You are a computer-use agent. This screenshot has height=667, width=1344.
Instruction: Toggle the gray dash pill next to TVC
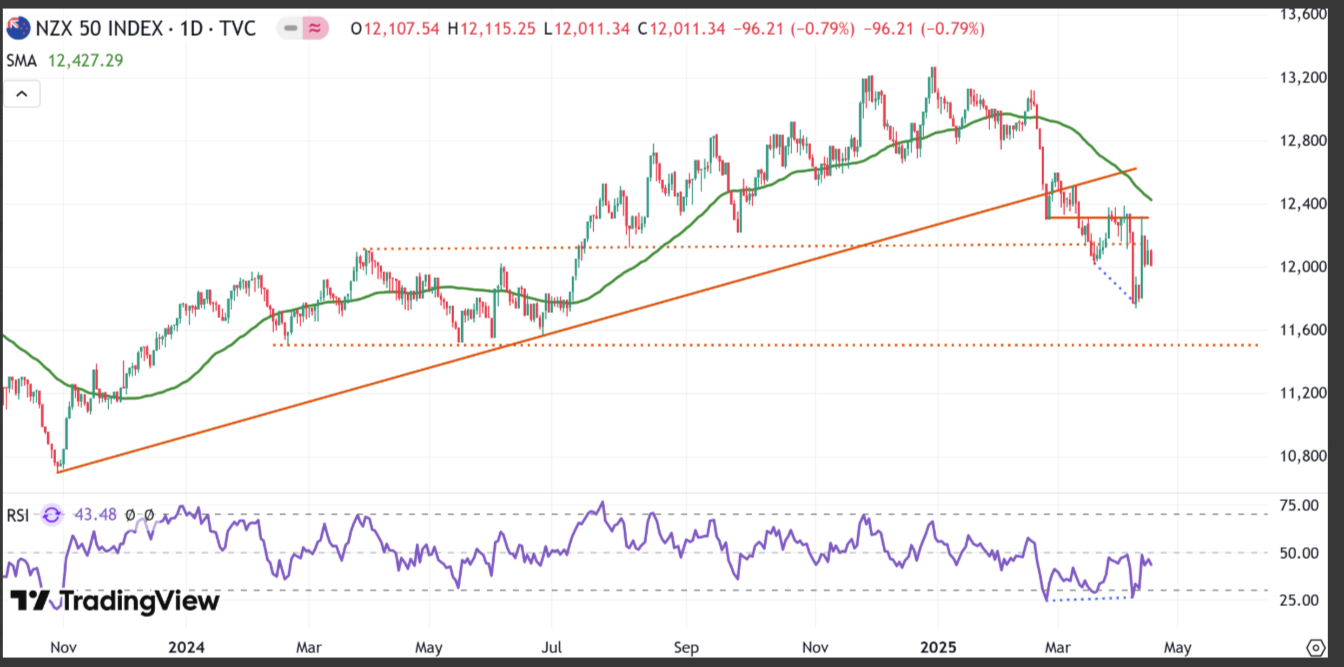click(290, 29)
